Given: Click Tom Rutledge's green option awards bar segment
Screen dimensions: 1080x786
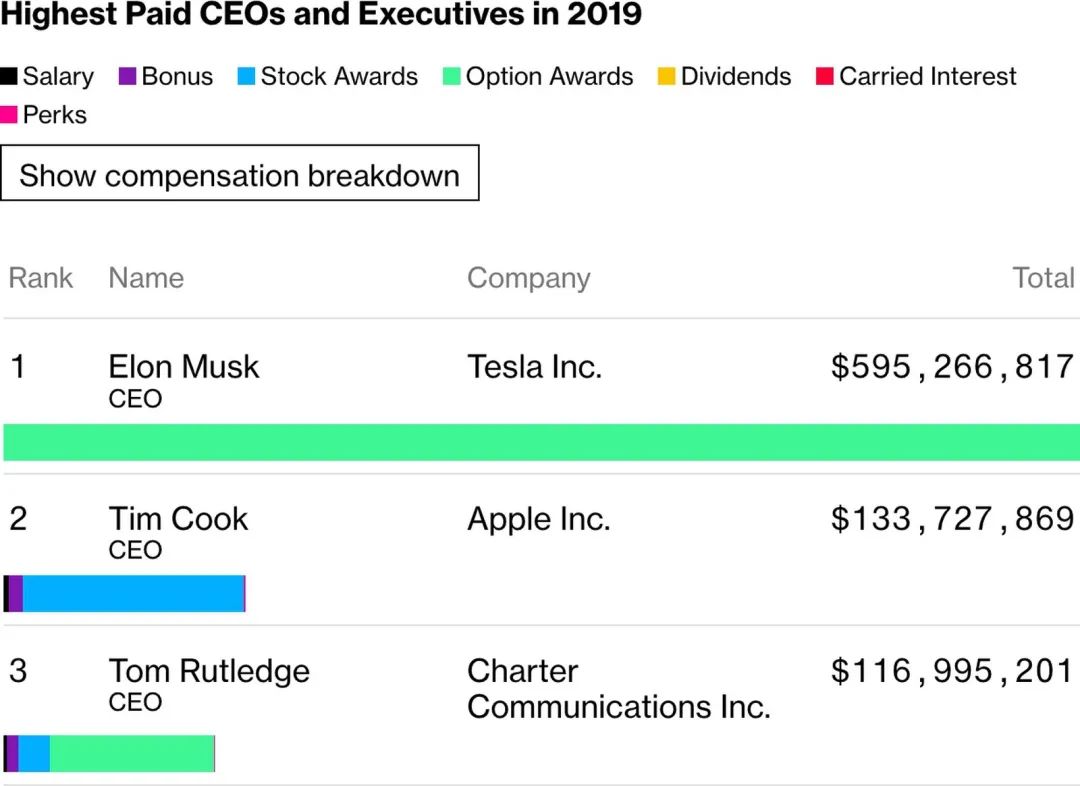Looking at the screenshot, I should pyautogui.click(x=132, y=754).
